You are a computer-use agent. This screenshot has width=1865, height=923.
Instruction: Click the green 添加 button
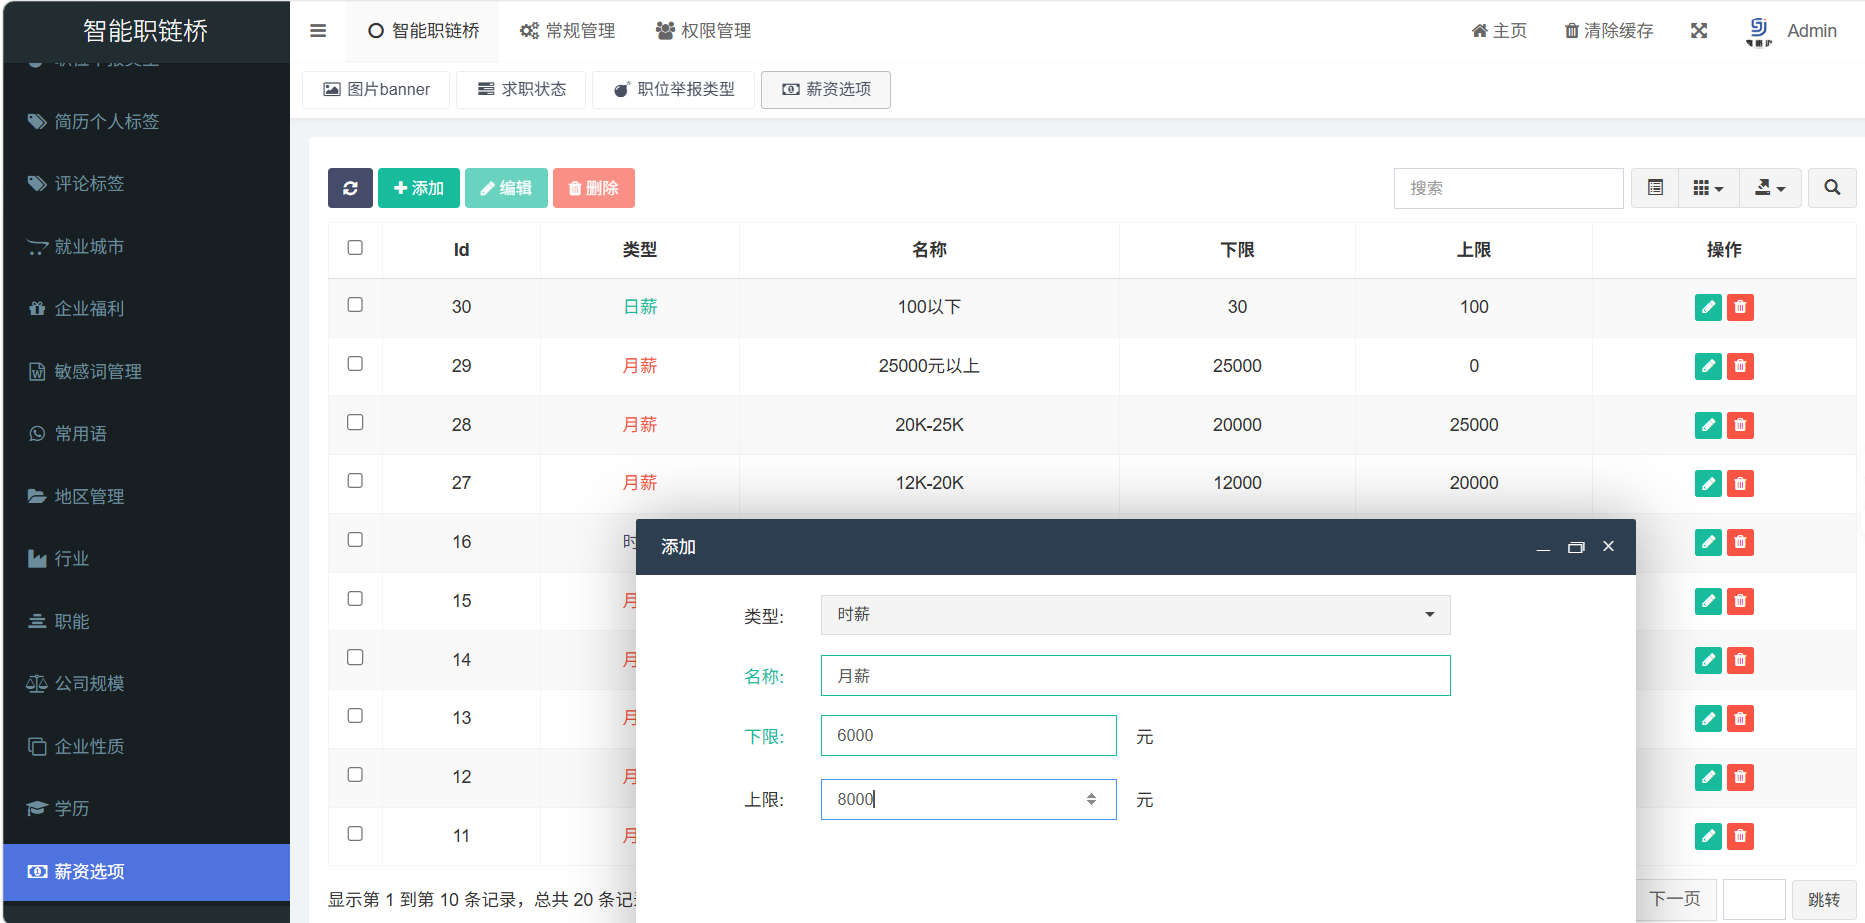418,188
